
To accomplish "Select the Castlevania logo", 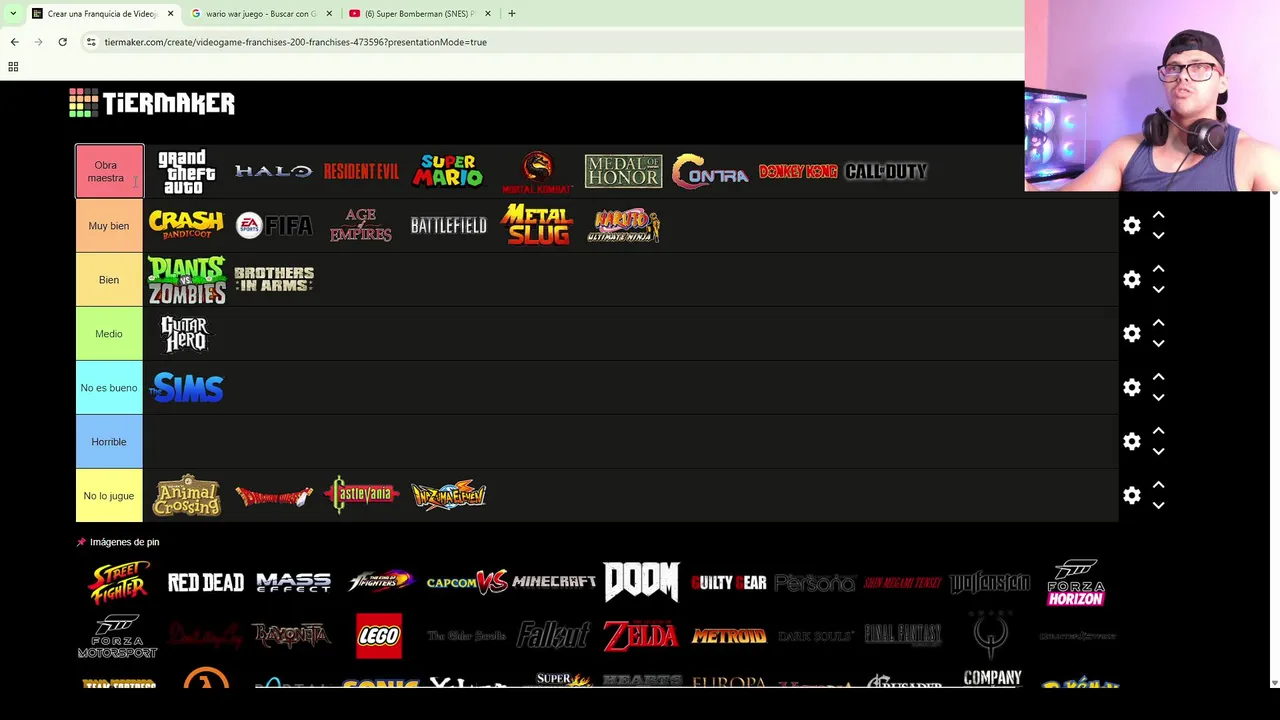I will pos(361,495).
